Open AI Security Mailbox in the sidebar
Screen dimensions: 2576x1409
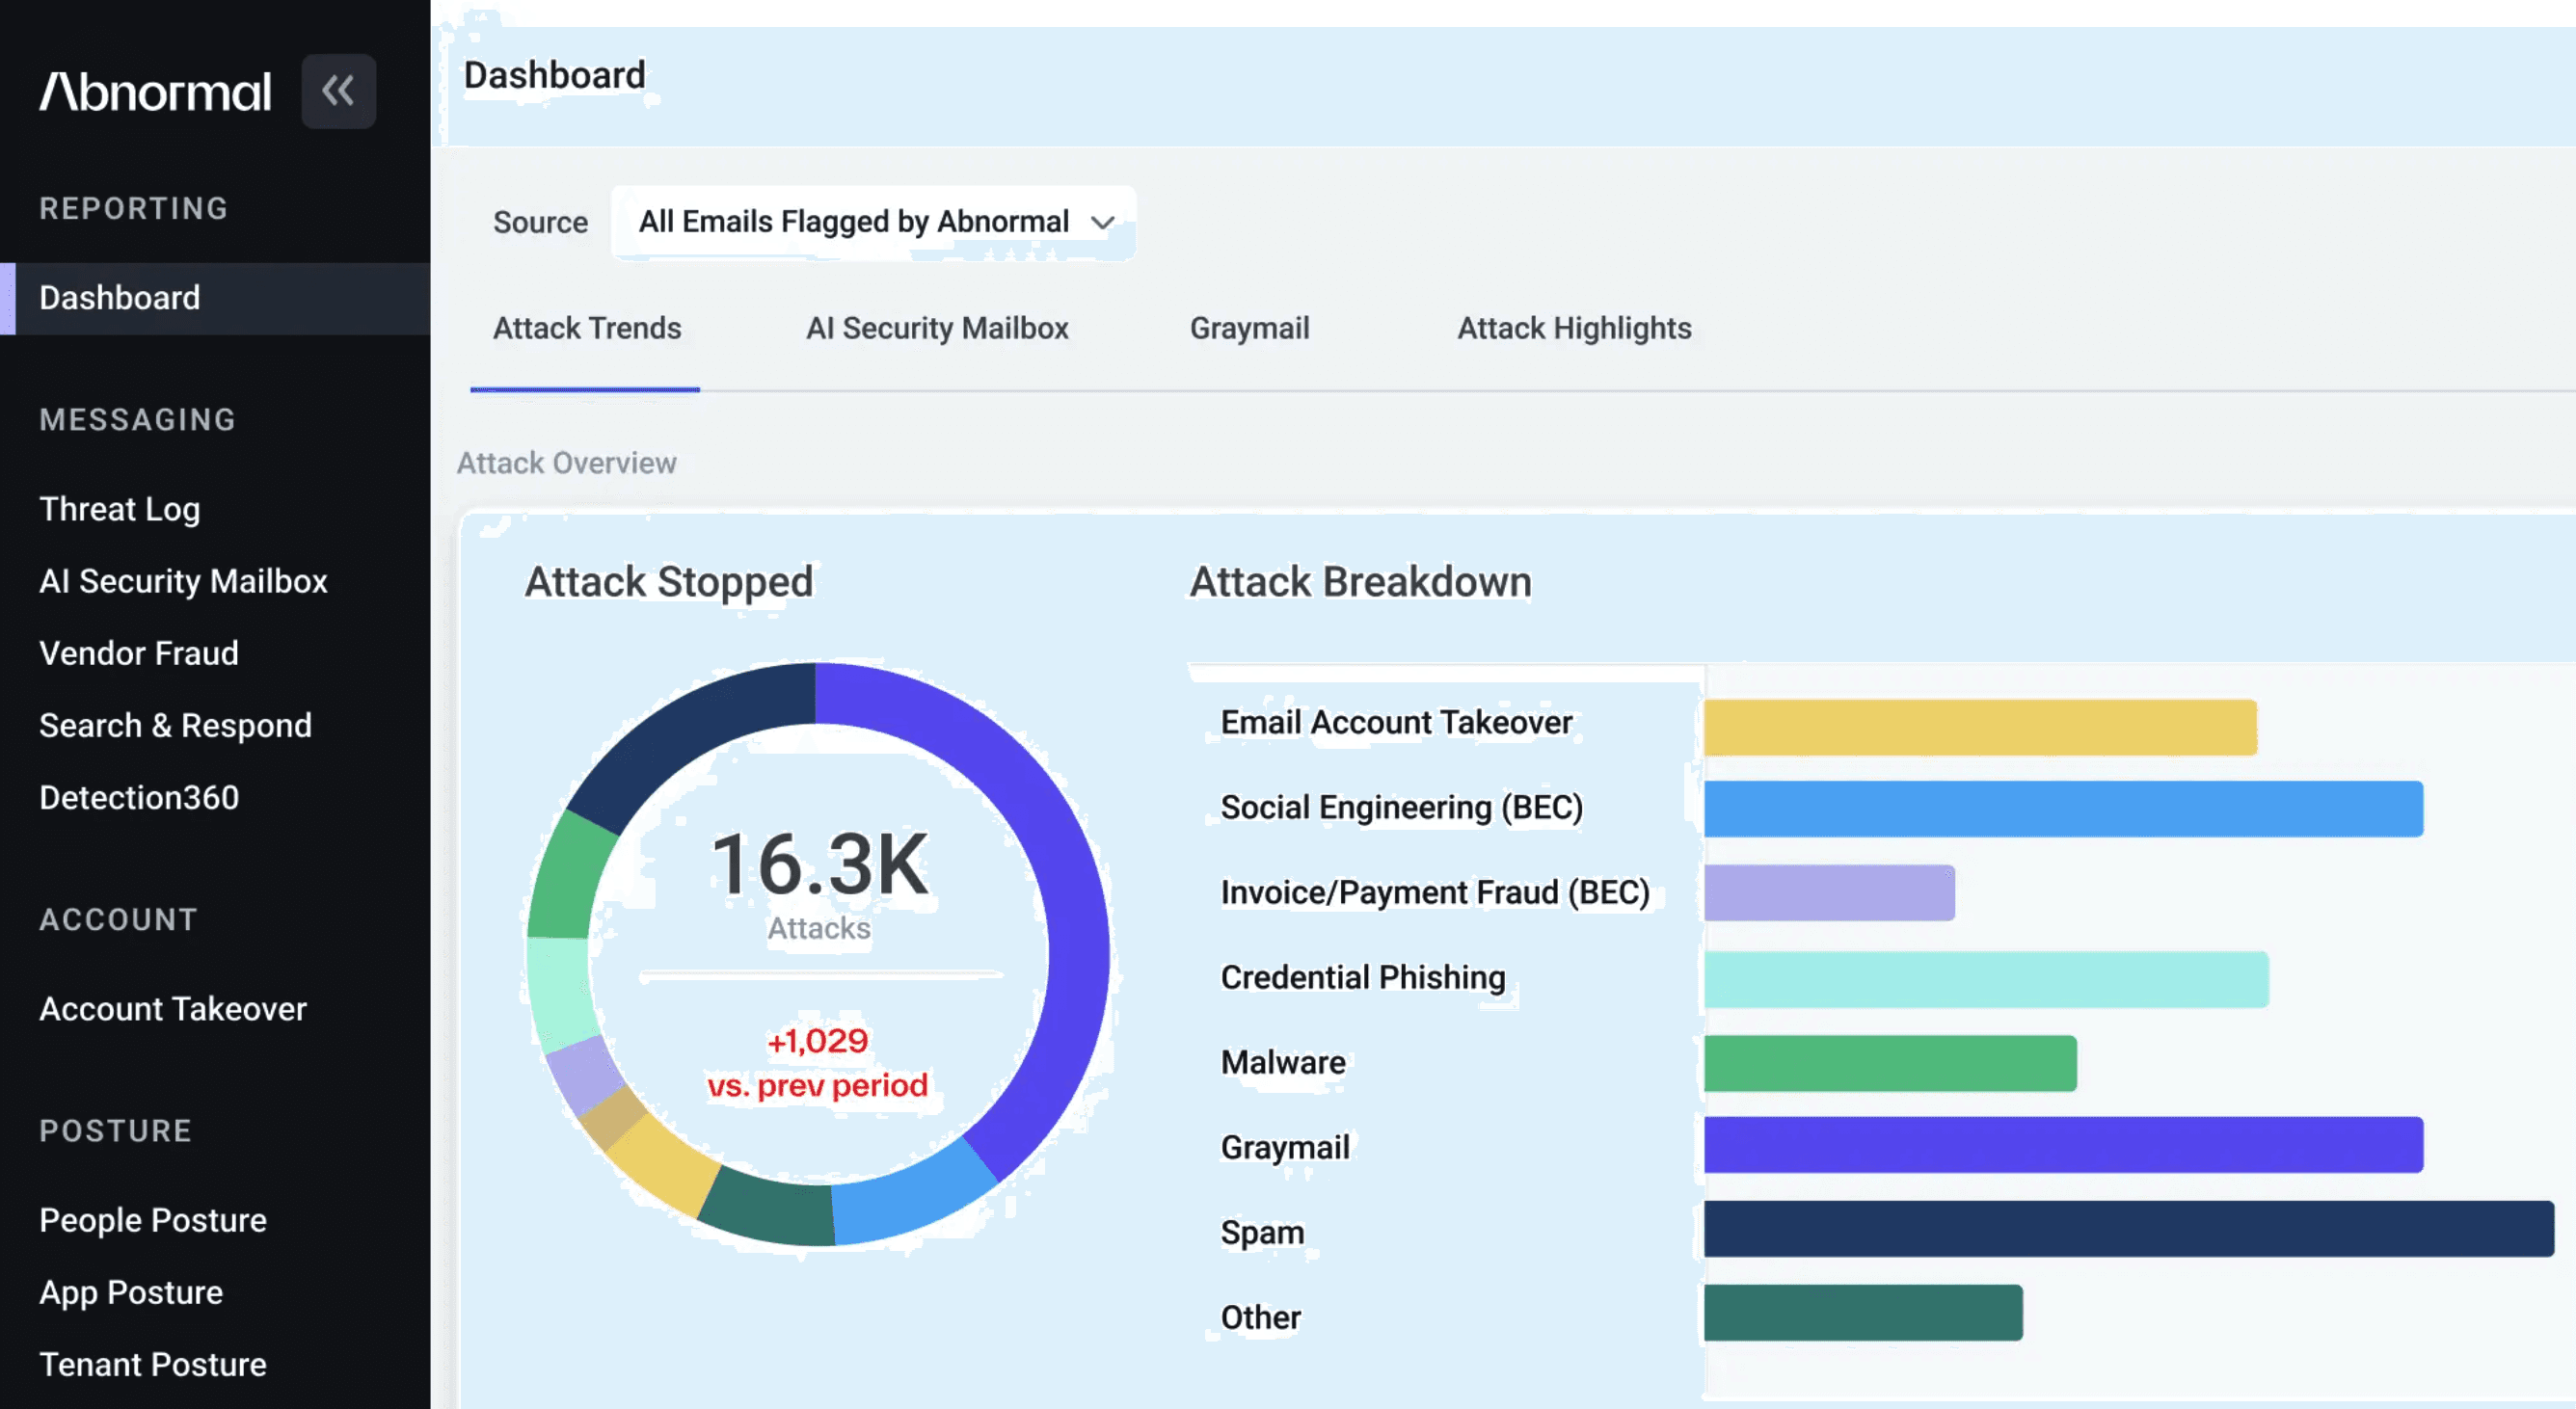click(x=183, y=581)
